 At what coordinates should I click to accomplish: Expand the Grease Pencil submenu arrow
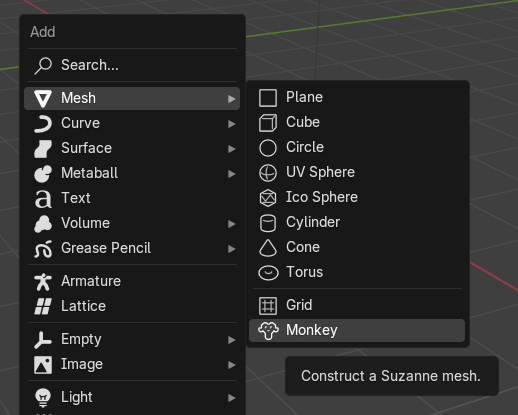pos(231,249)
